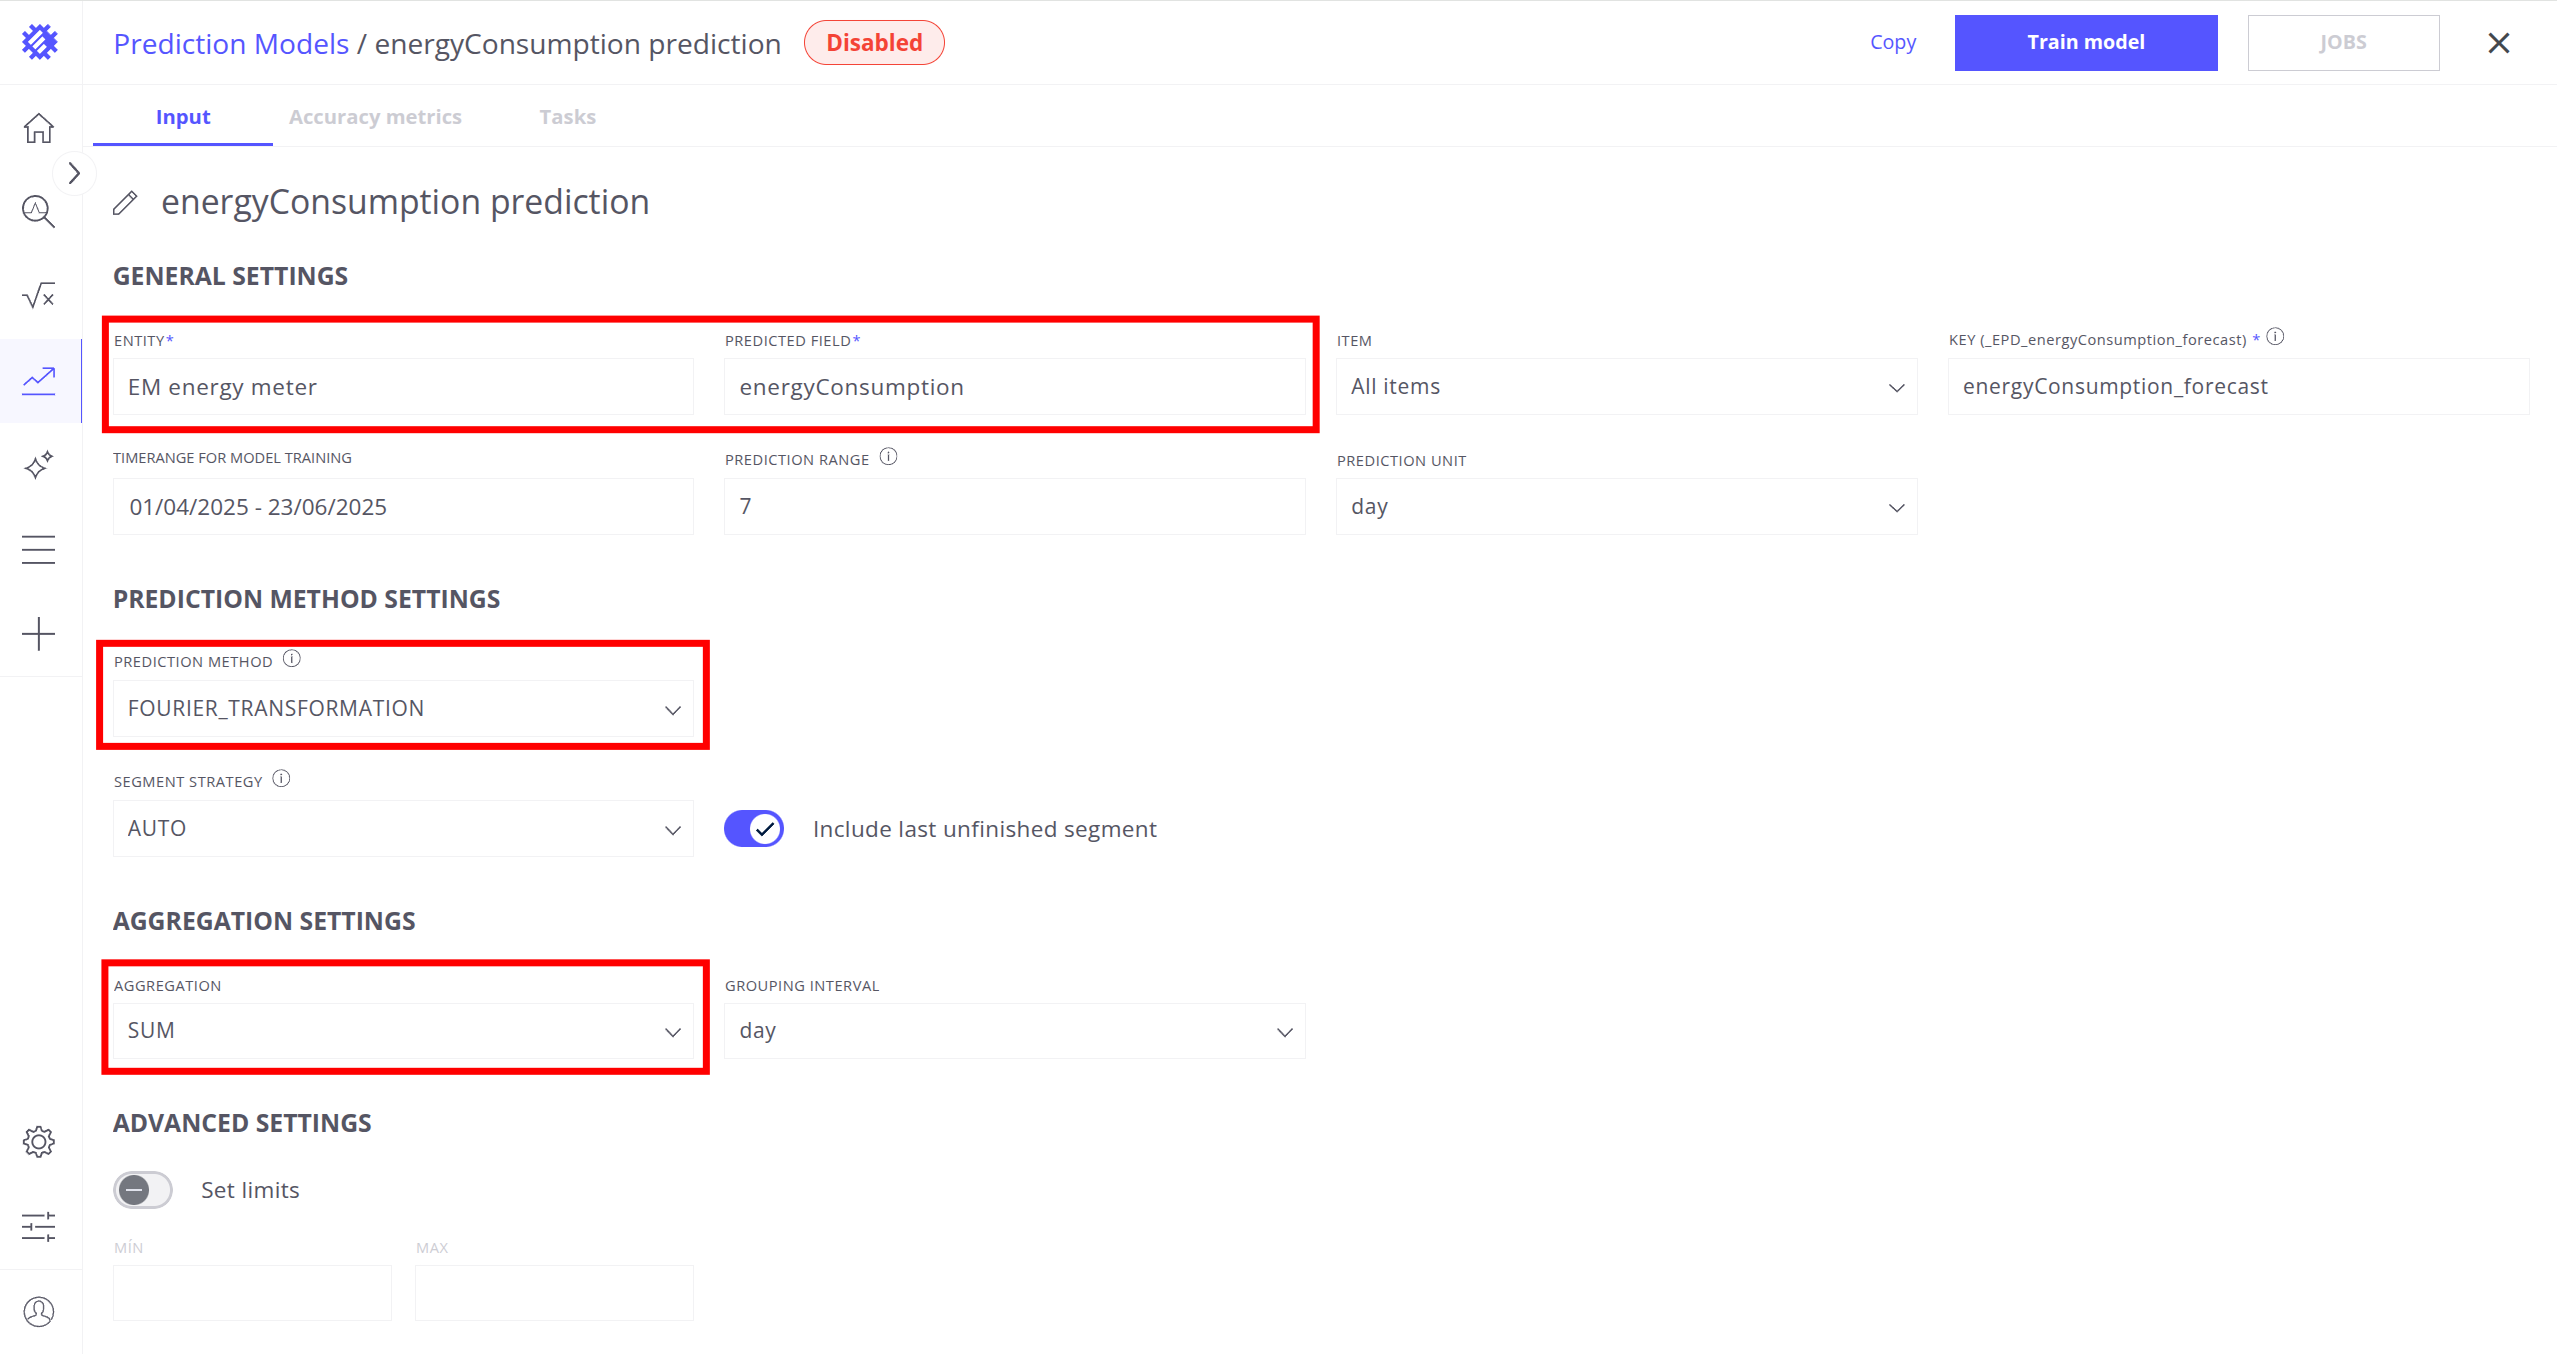Viewport: 2557px width, 1354px height.
Task: Enable the Set limits toggle
Action: coord(143,1190)
